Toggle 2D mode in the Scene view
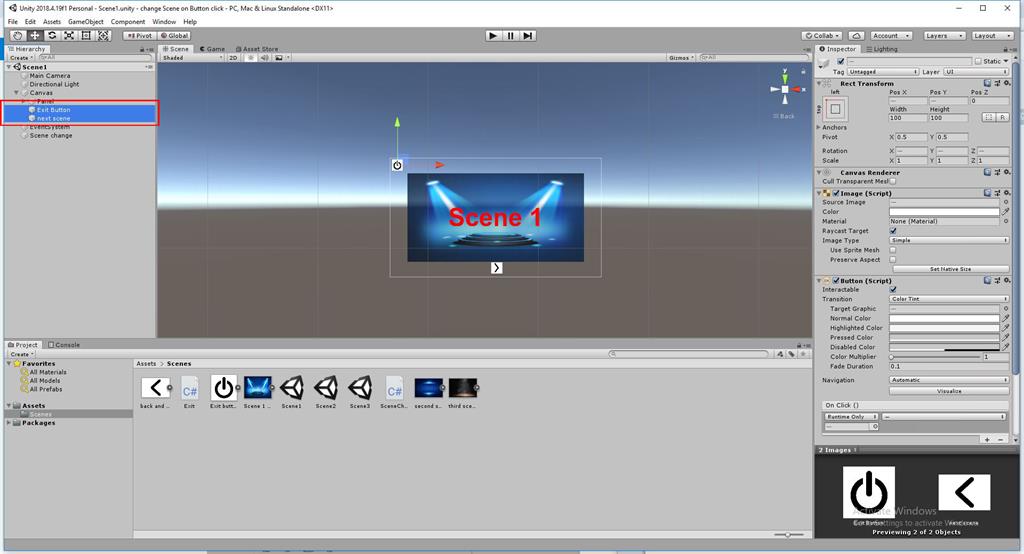1024x554 pixels. click(233, 57)
